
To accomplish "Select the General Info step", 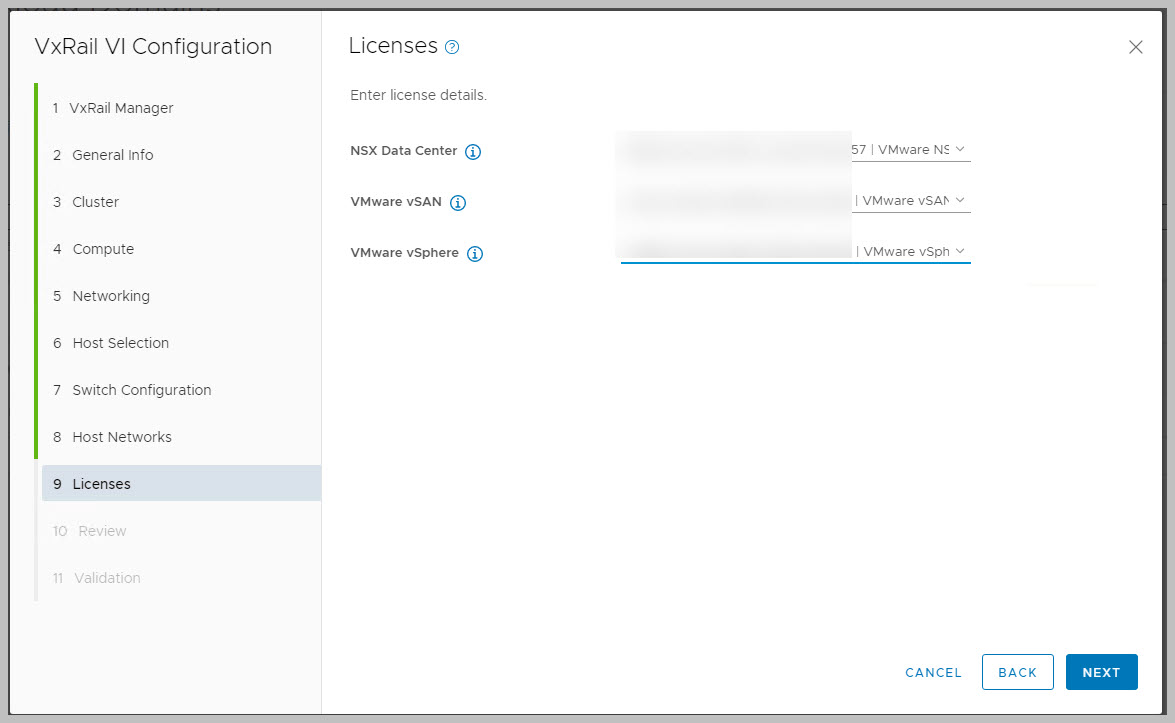I will pyautogui.click(x=112, y=155).
